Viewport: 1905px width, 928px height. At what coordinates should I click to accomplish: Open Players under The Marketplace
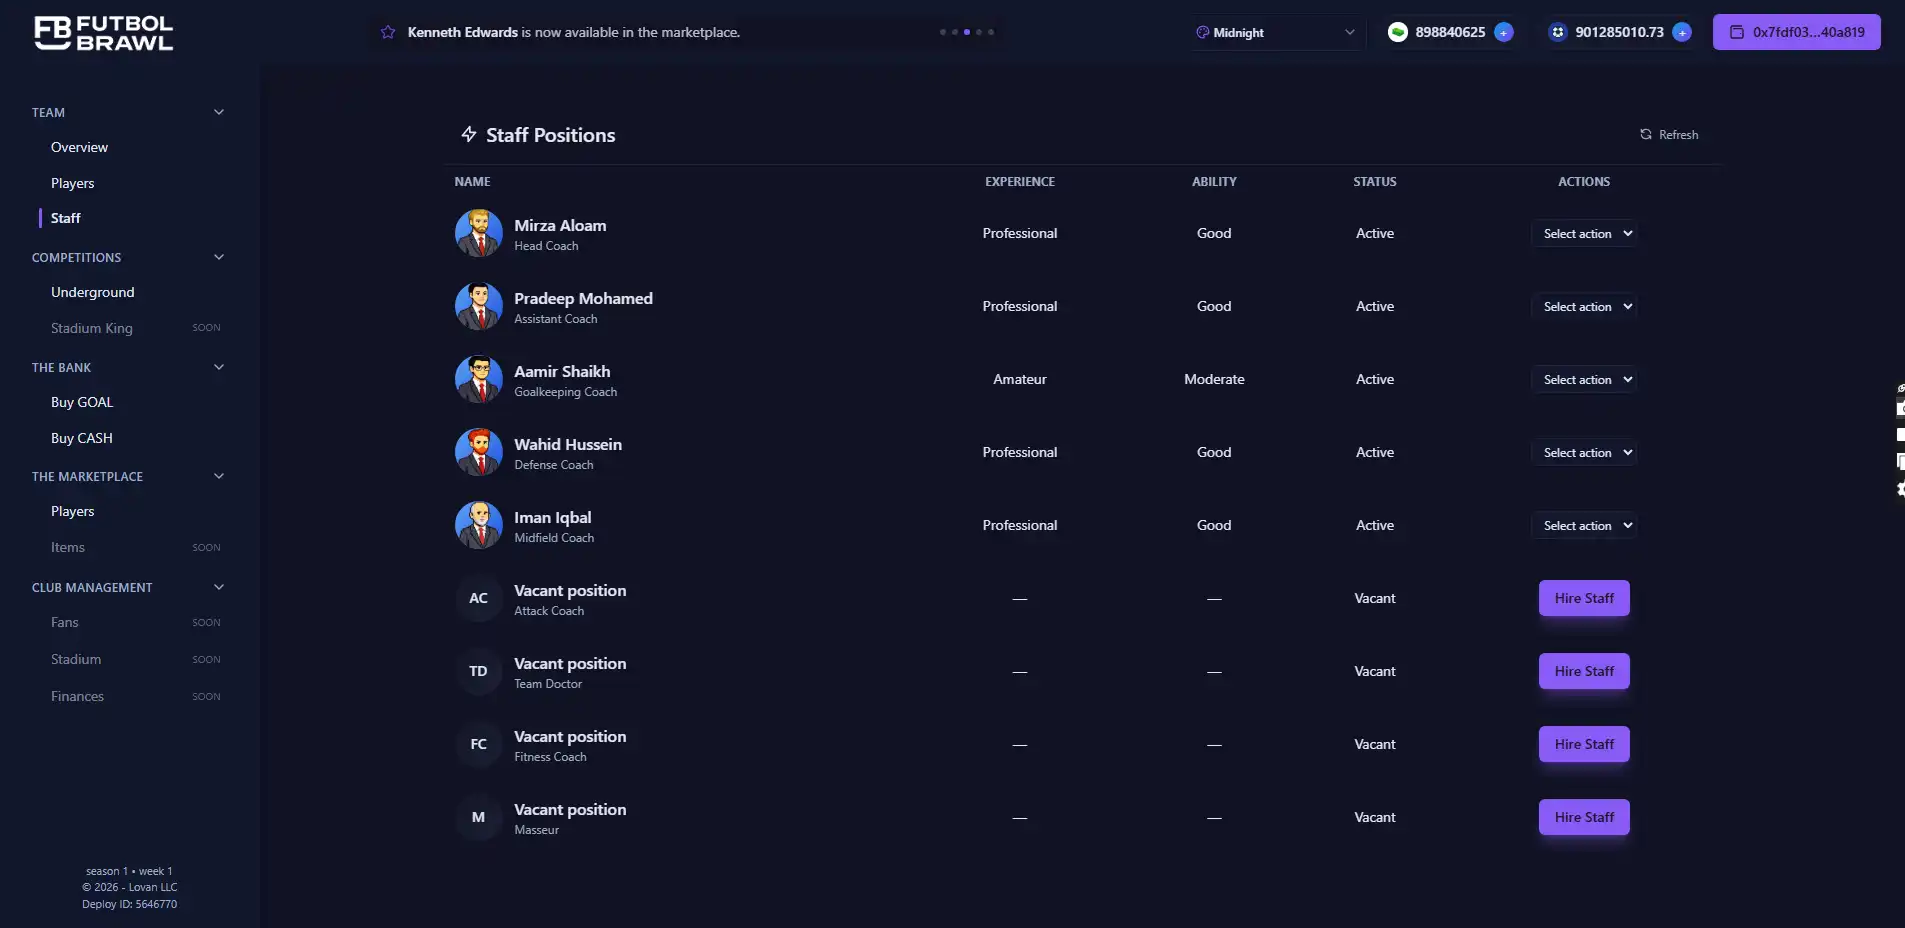click(72, 510)
